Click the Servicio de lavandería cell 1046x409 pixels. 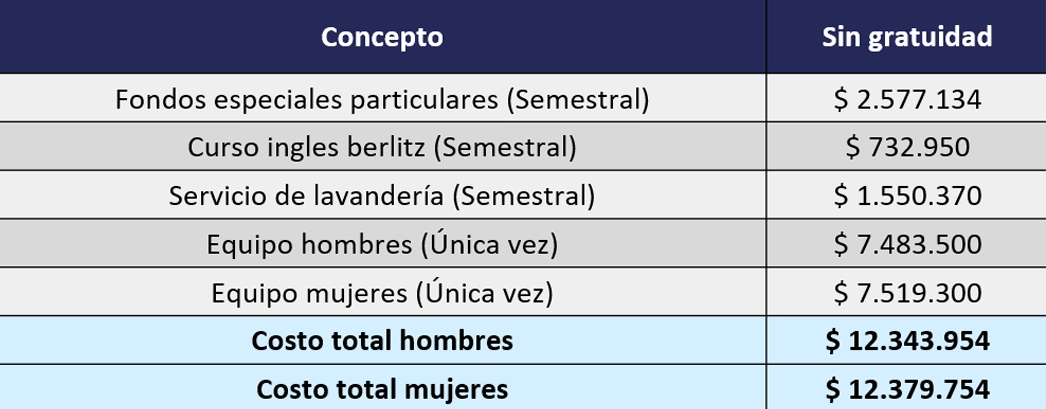[x=382, y=196]
